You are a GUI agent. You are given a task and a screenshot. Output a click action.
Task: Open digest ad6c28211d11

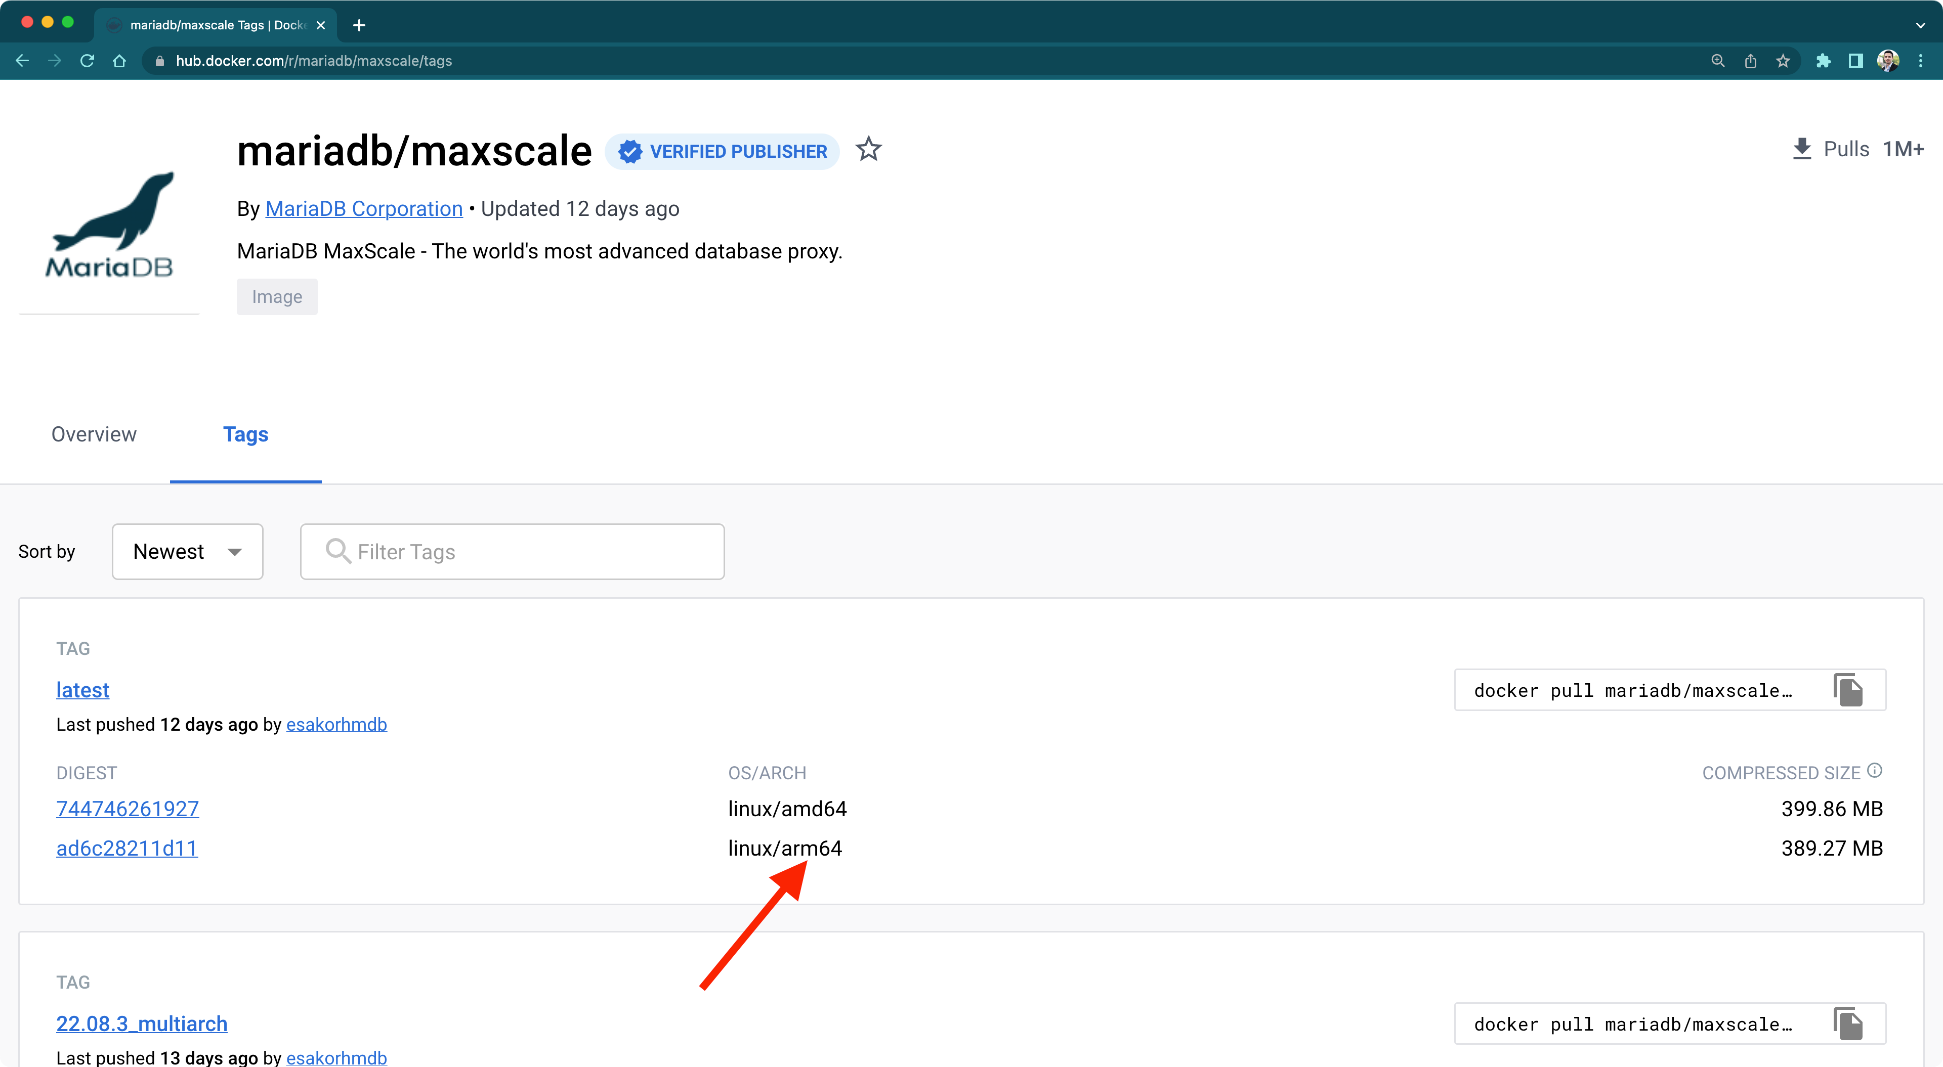point(127,848)
